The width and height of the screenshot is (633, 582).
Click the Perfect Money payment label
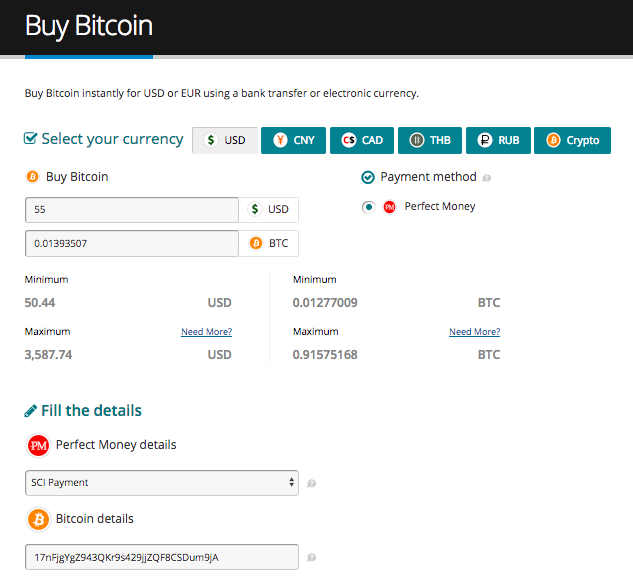[x=440, y=207]
